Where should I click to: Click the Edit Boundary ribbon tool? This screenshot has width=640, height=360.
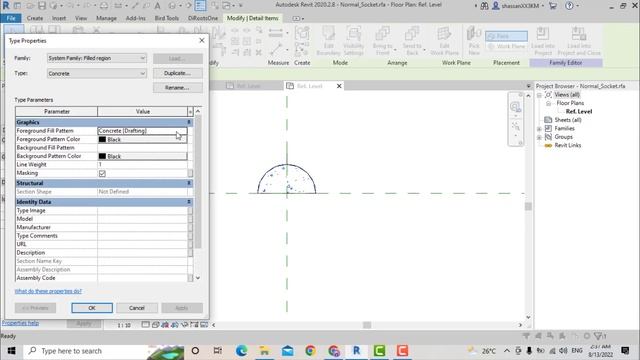pos(328,41)
